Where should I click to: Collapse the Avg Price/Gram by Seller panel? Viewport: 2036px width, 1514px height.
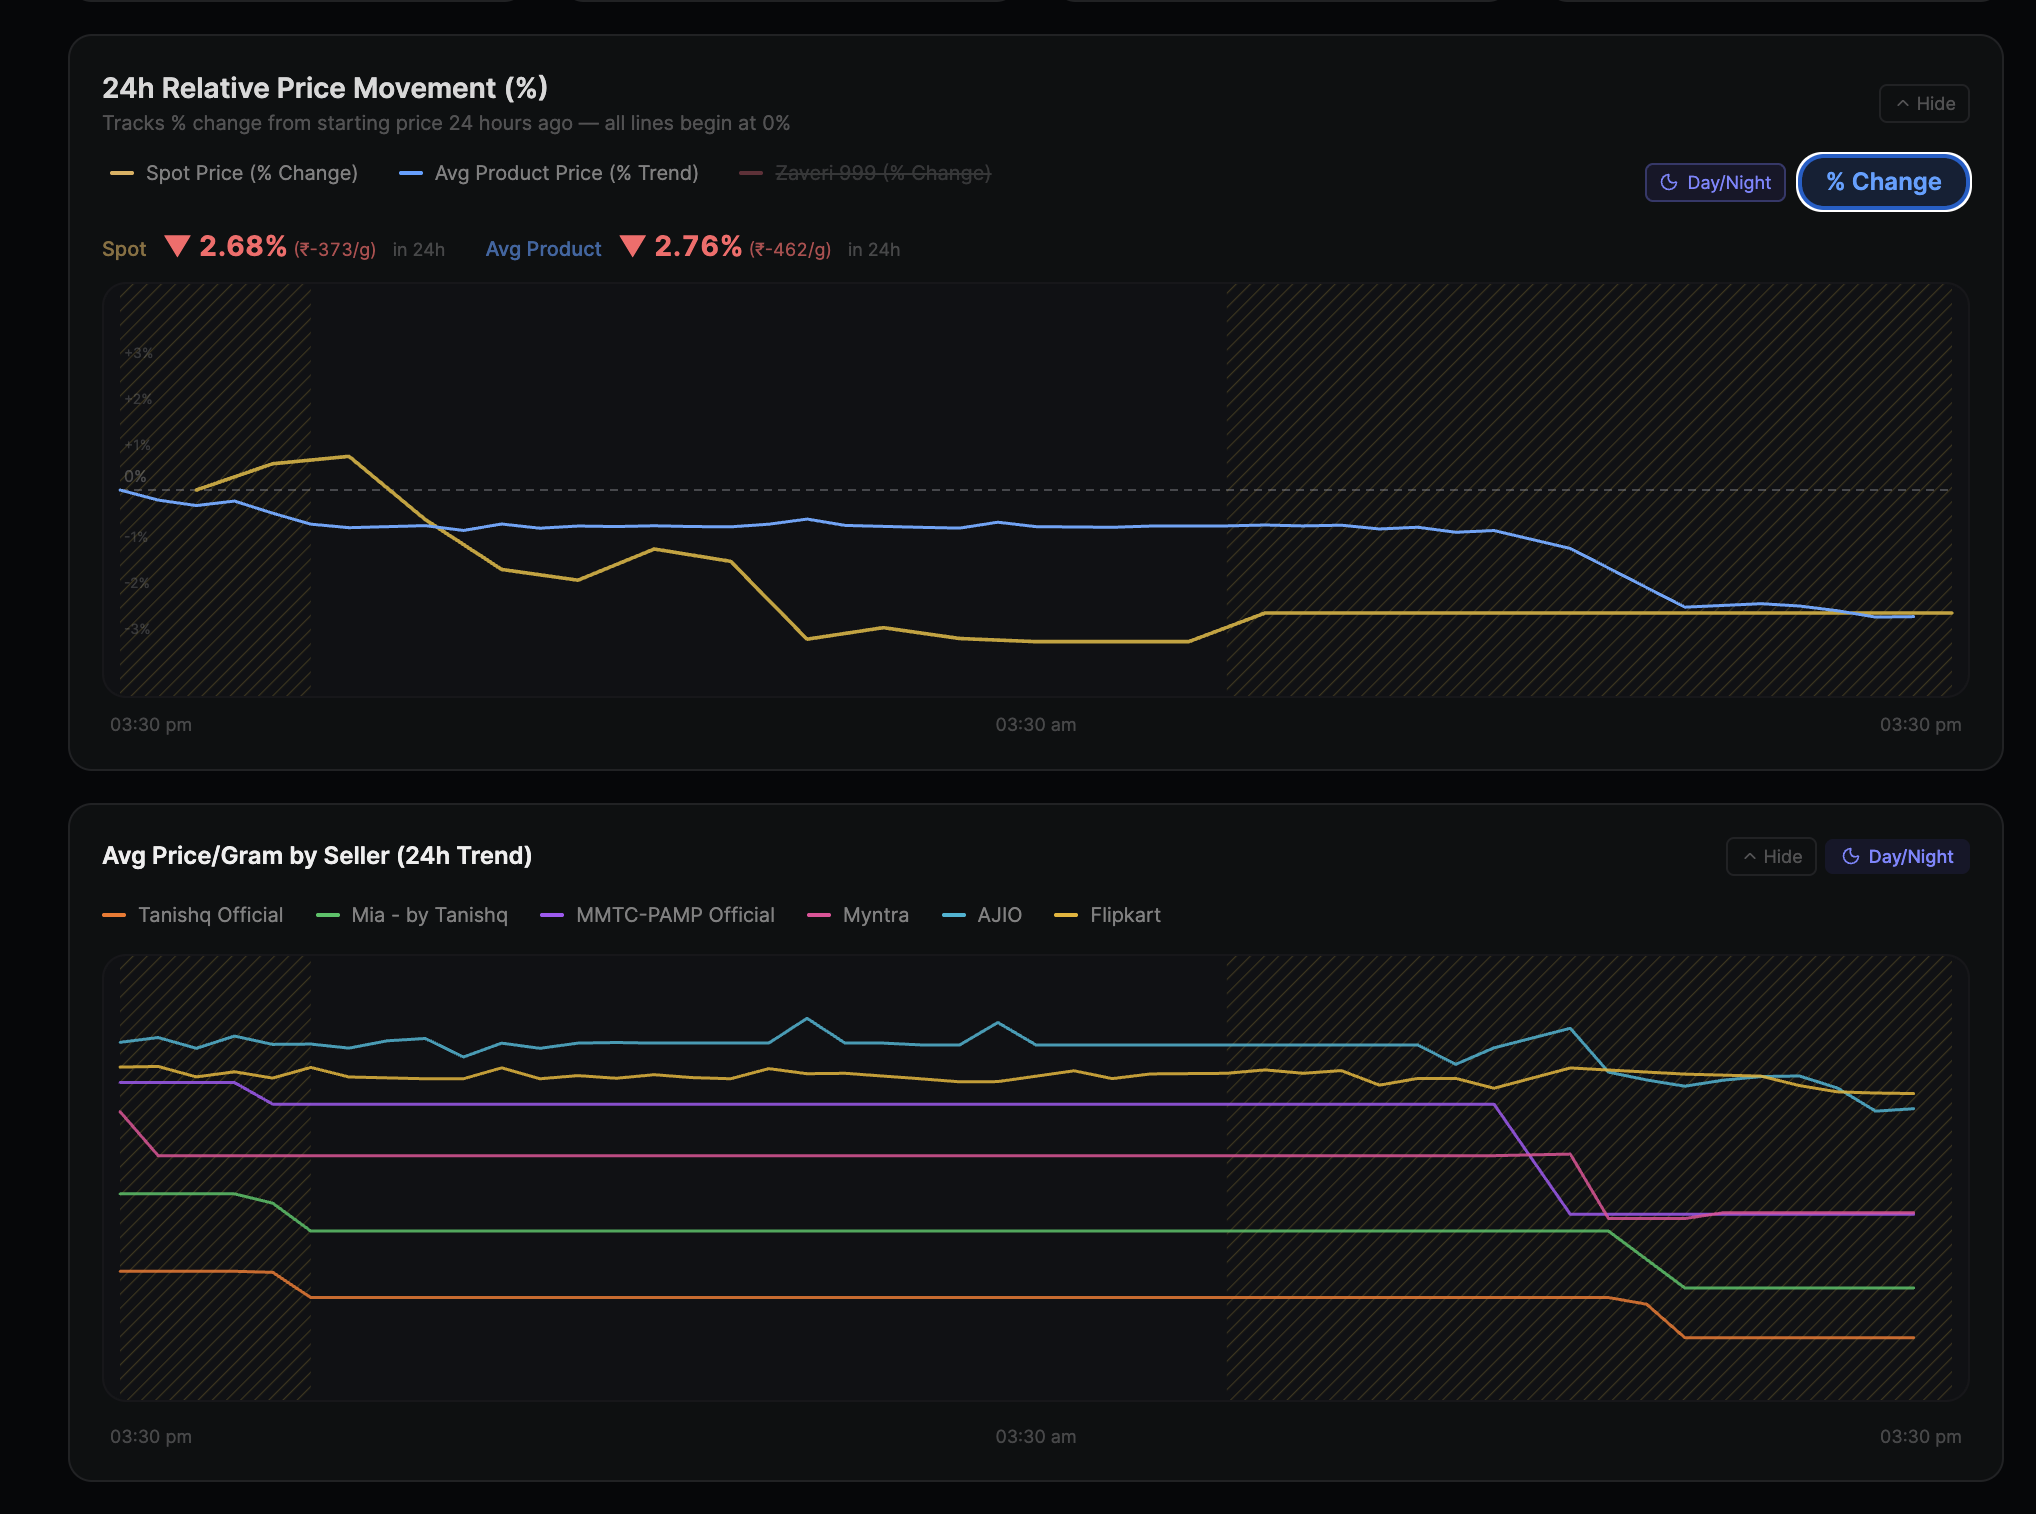point(1771,857)
